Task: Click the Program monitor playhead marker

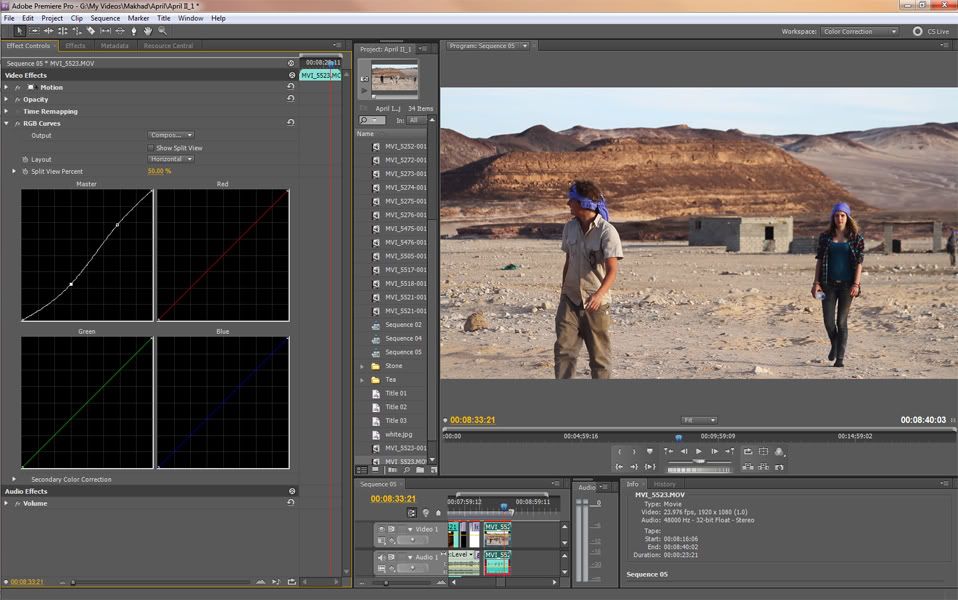Action: [x=678, y=436]
